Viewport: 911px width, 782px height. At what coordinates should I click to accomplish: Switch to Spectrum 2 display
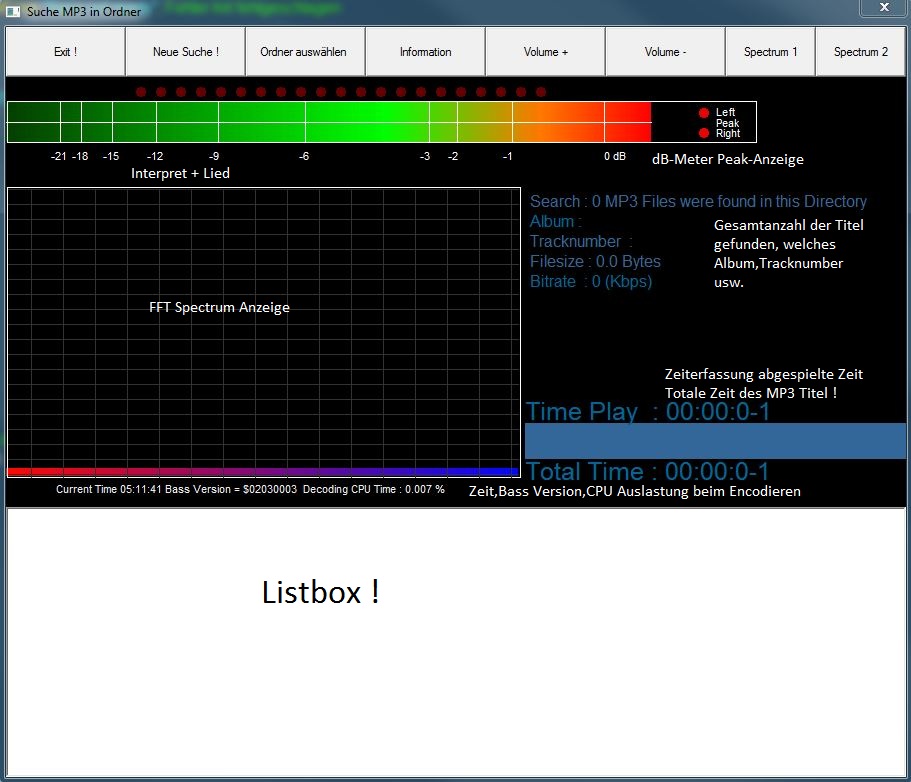[x=860, y=52]
